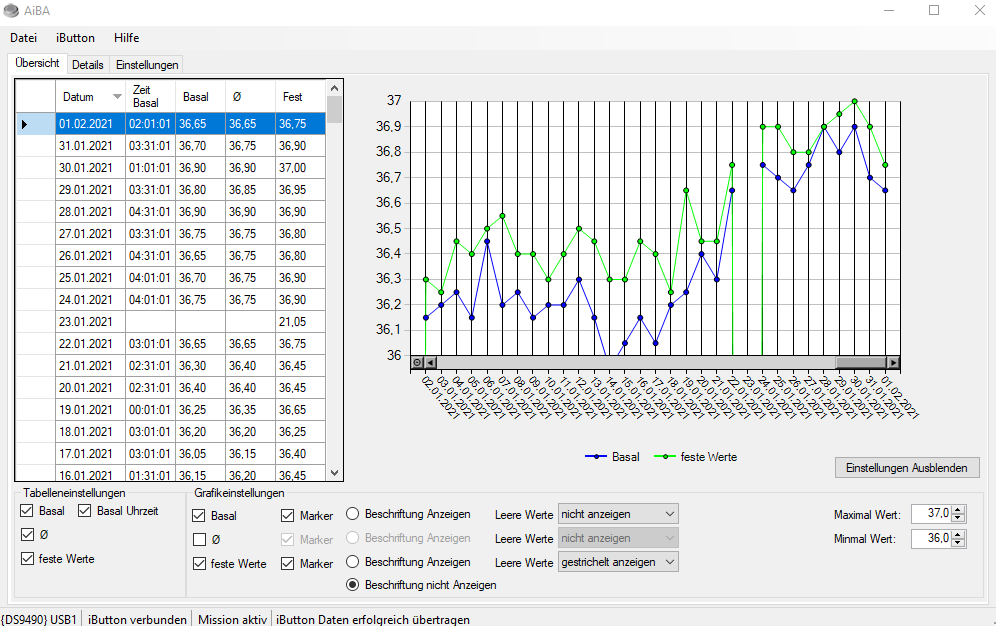Select the date cell 31.01.2021
996x626 pixels.
tap(90, 146)
